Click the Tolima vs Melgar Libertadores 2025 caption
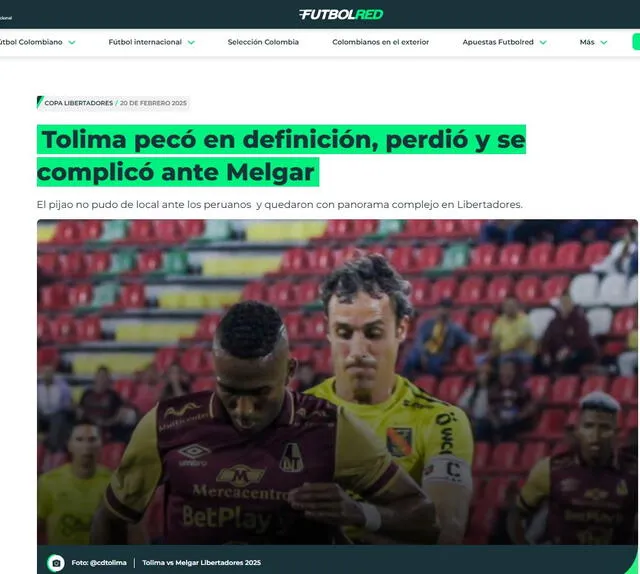 point(202,563)
